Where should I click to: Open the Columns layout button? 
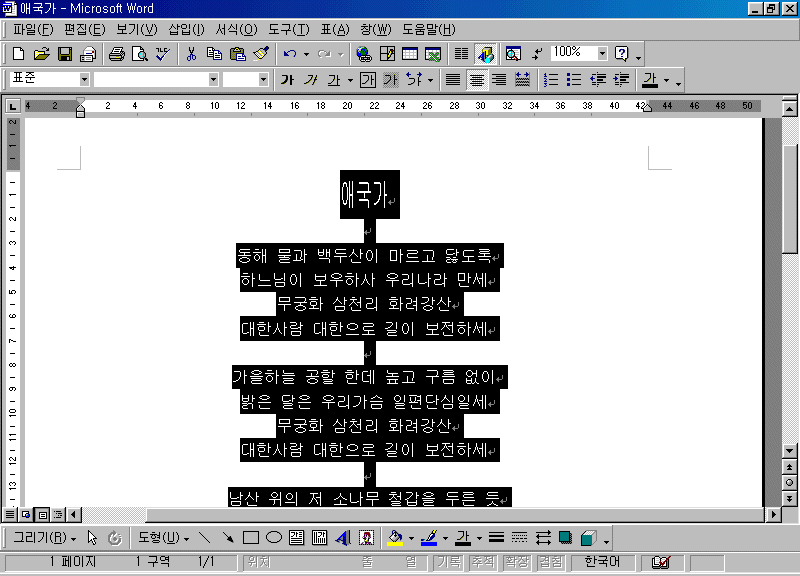461,54
